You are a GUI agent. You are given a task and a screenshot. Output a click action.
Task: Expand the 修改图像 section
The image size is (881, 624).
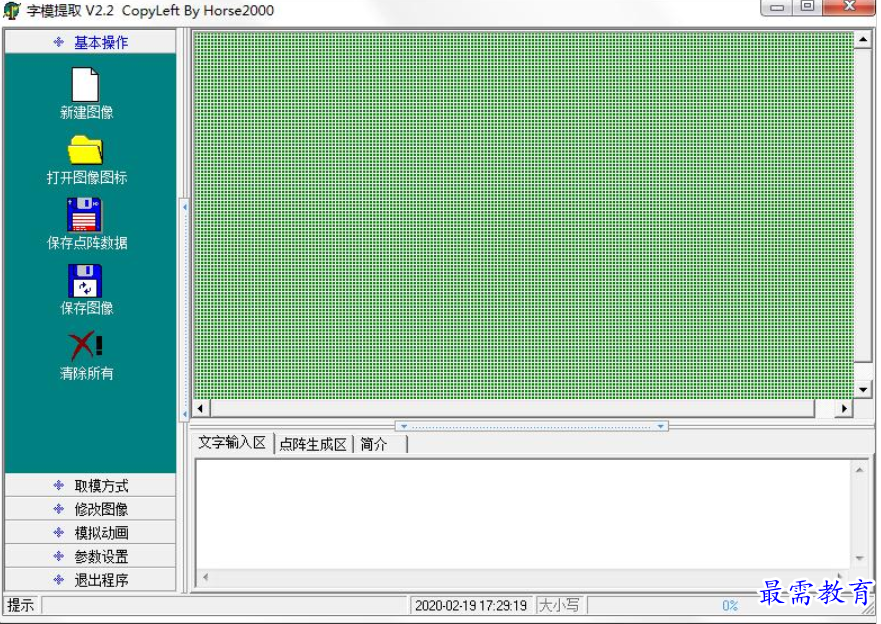(x=90, y=509)
